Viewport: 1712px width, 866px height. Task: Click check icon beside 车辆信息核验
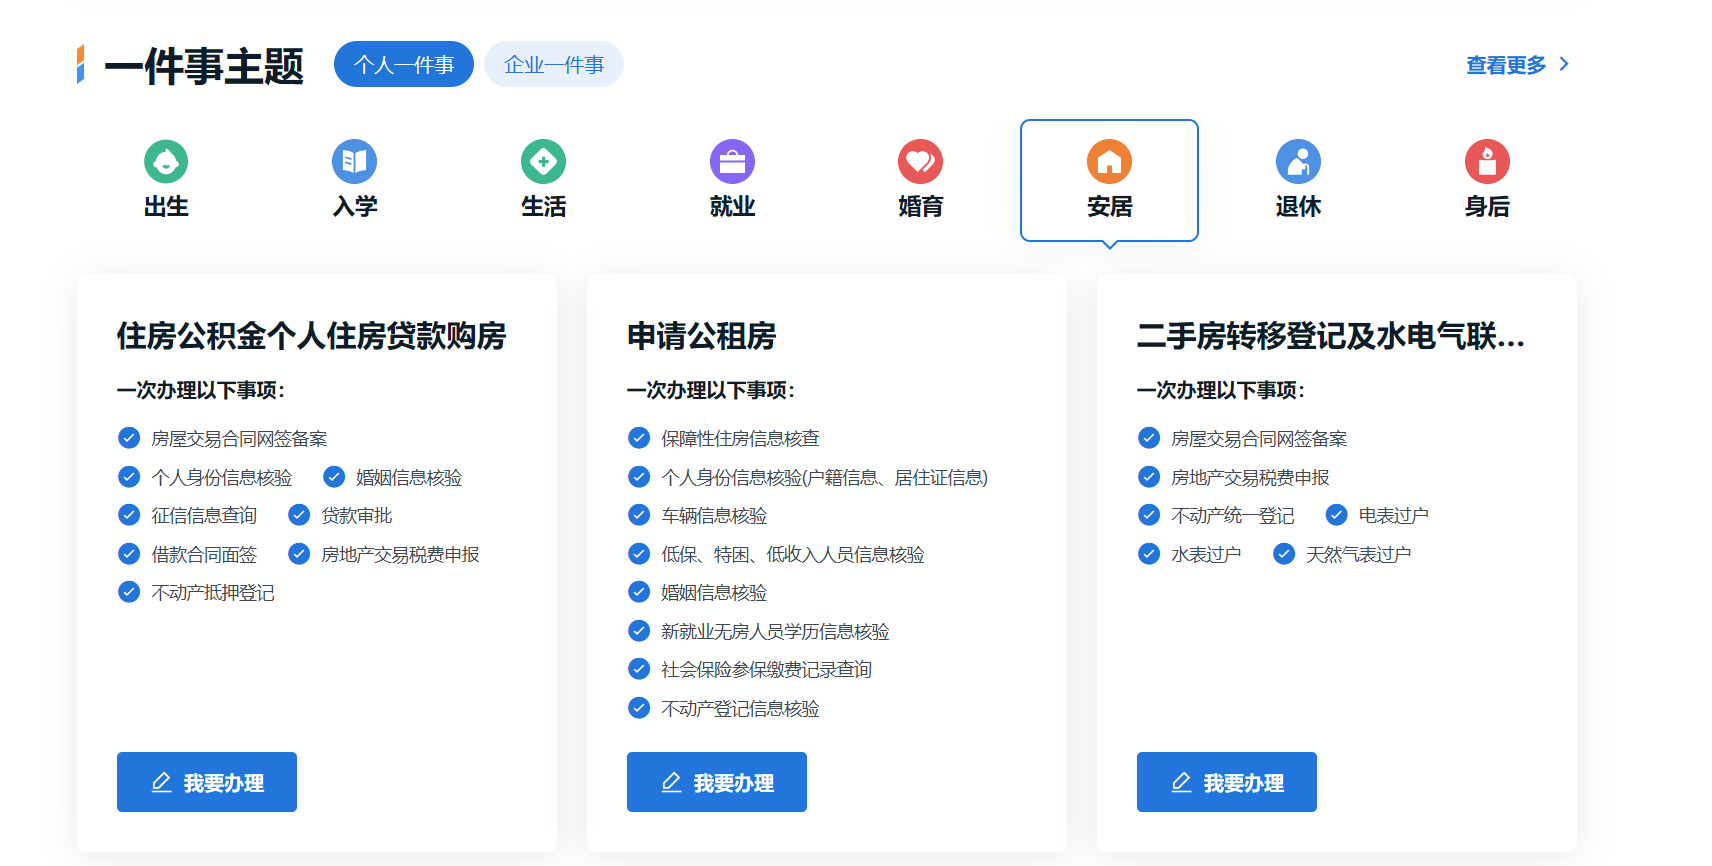click(639, 515)
